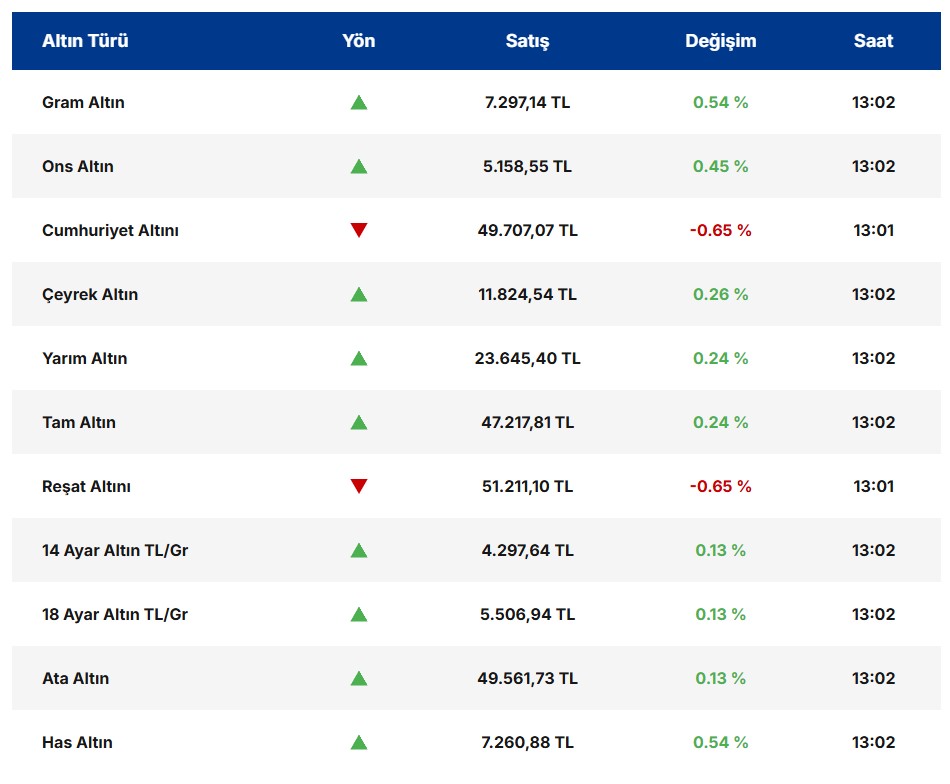
Task: Click the Saat column header
Action: [x=873, y=41]
